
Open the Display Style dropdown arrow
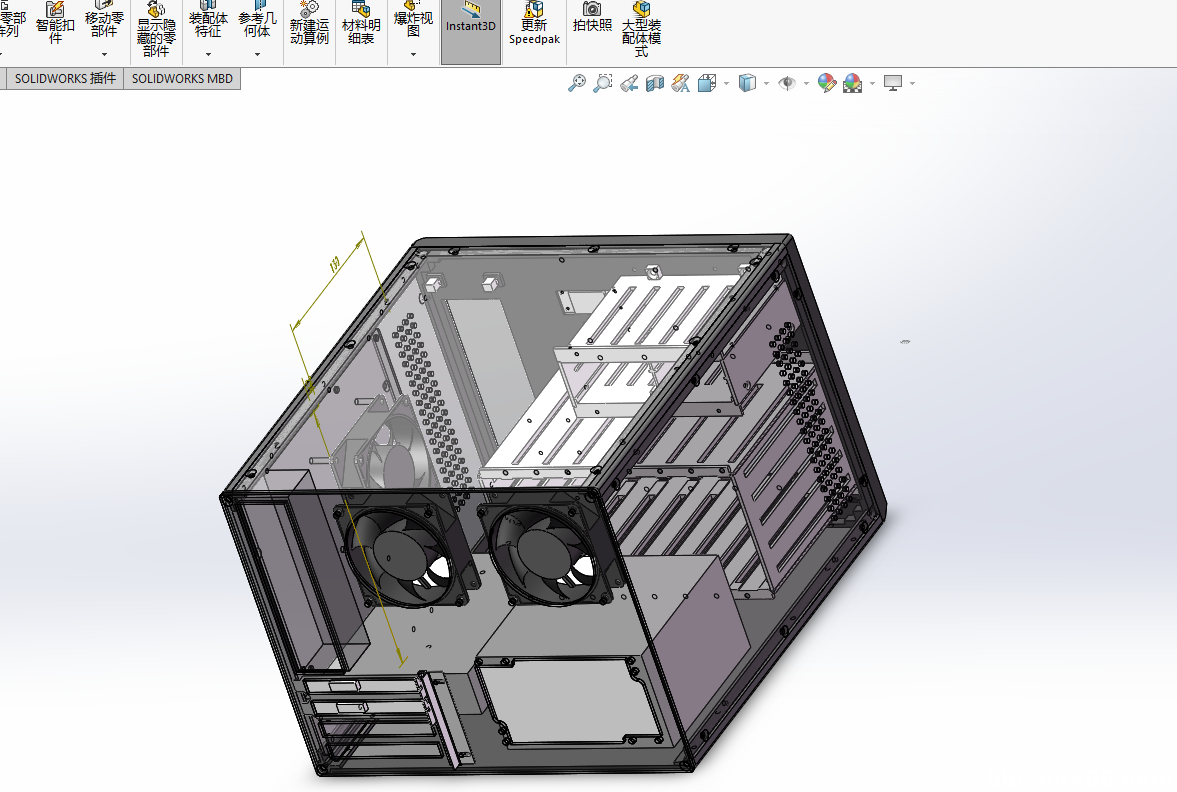[x=766, y=83]
